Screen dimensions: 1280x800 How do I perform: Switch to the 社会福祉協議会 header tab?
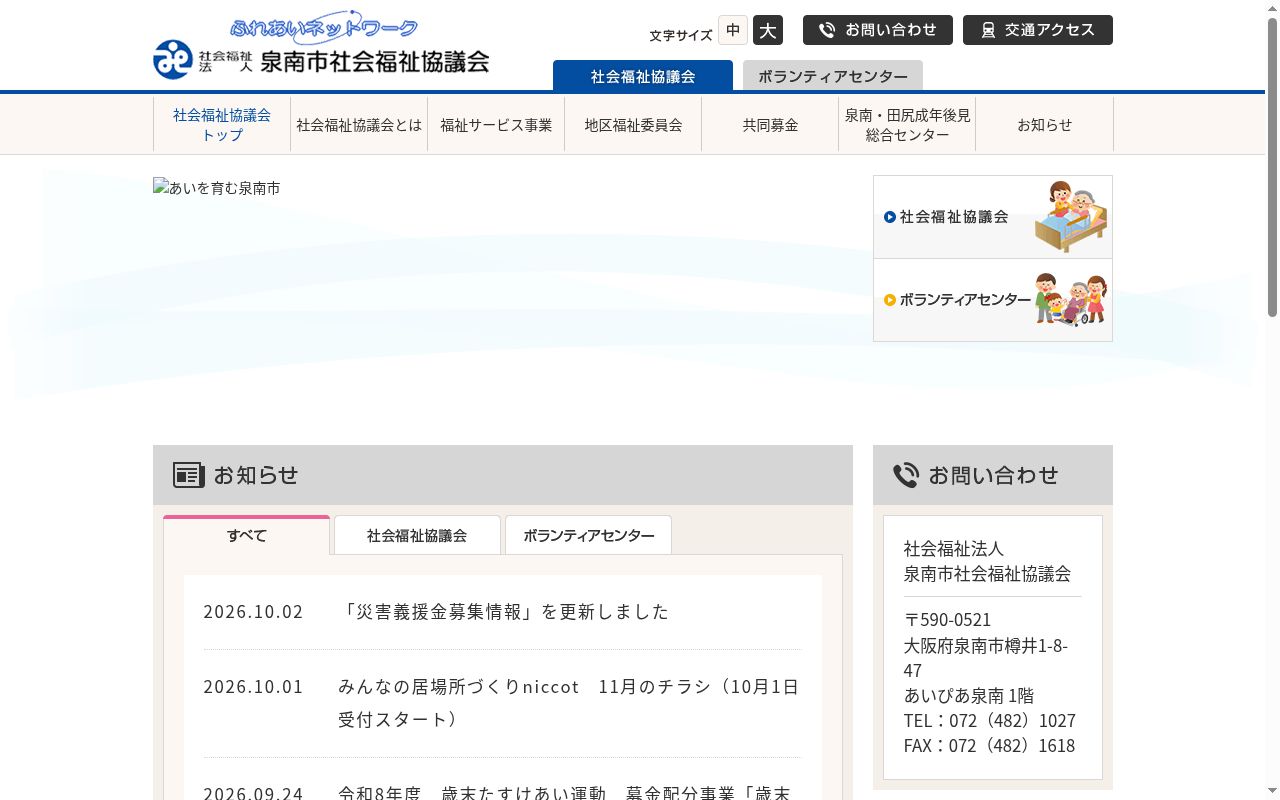tap(643, 76)
